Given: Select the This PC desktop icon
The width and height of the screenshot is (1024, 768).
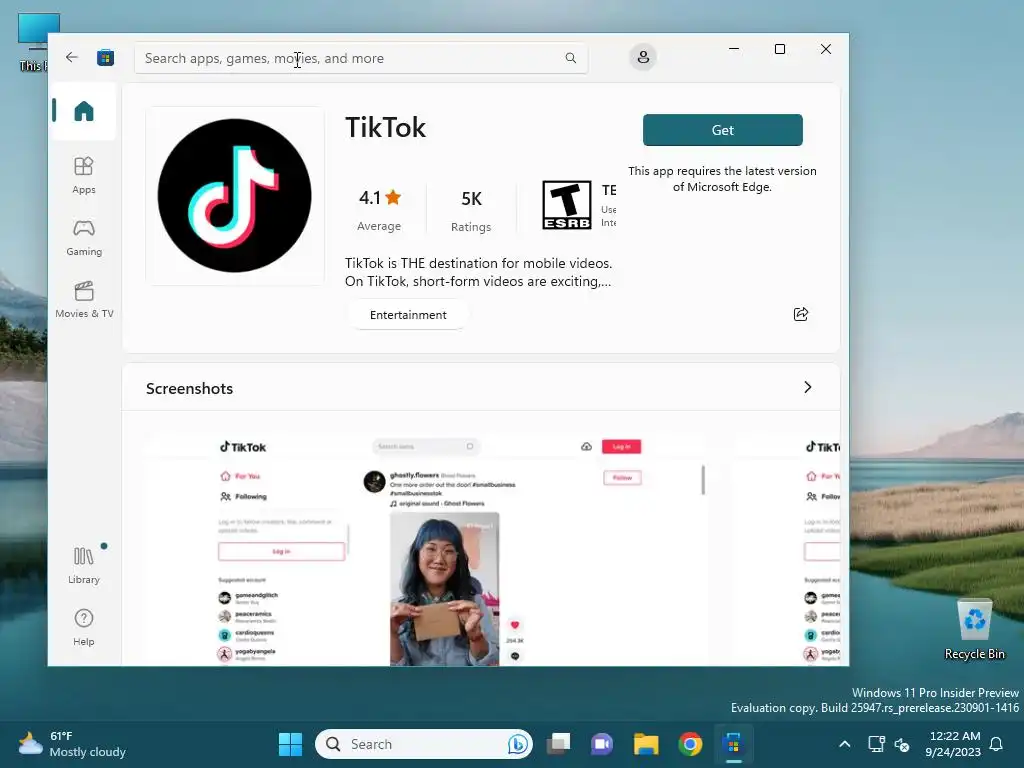Looking at the screenshot, I should click(x=33, y=42).
